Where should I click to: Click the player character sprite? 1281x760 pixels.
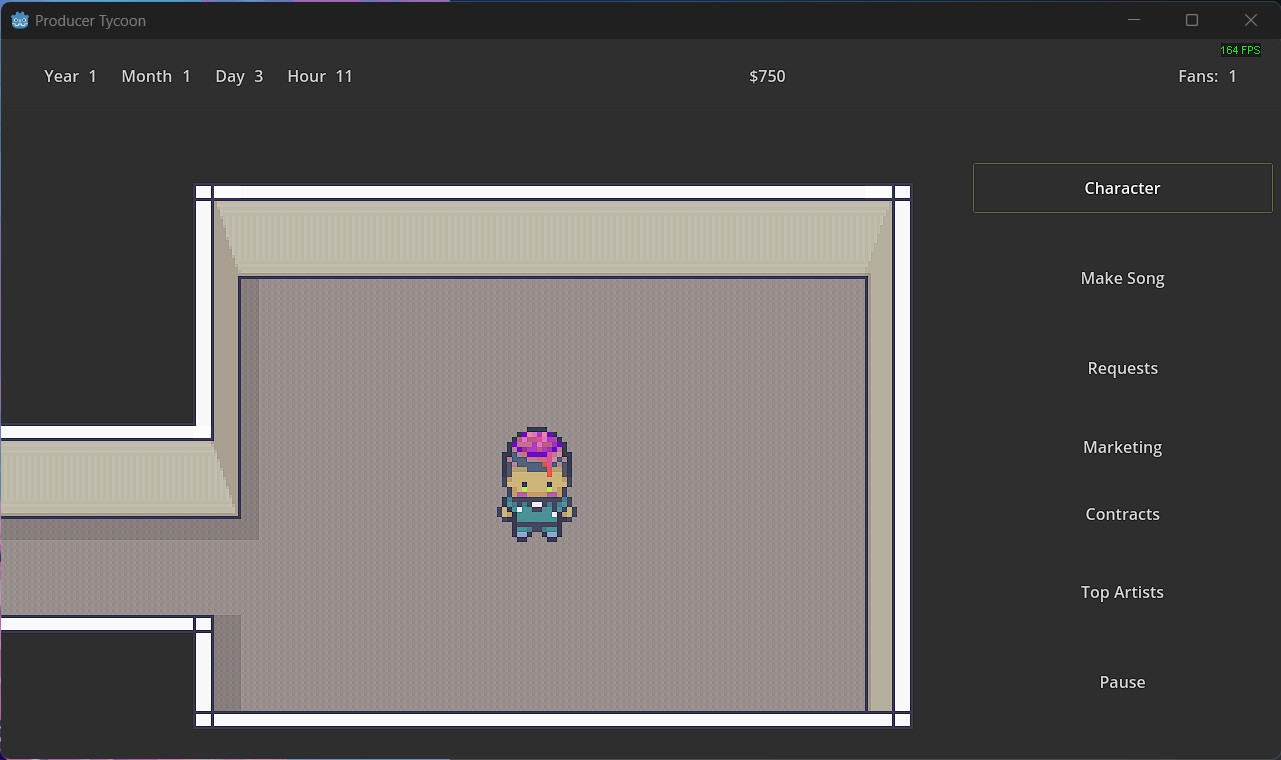(537, 484)
